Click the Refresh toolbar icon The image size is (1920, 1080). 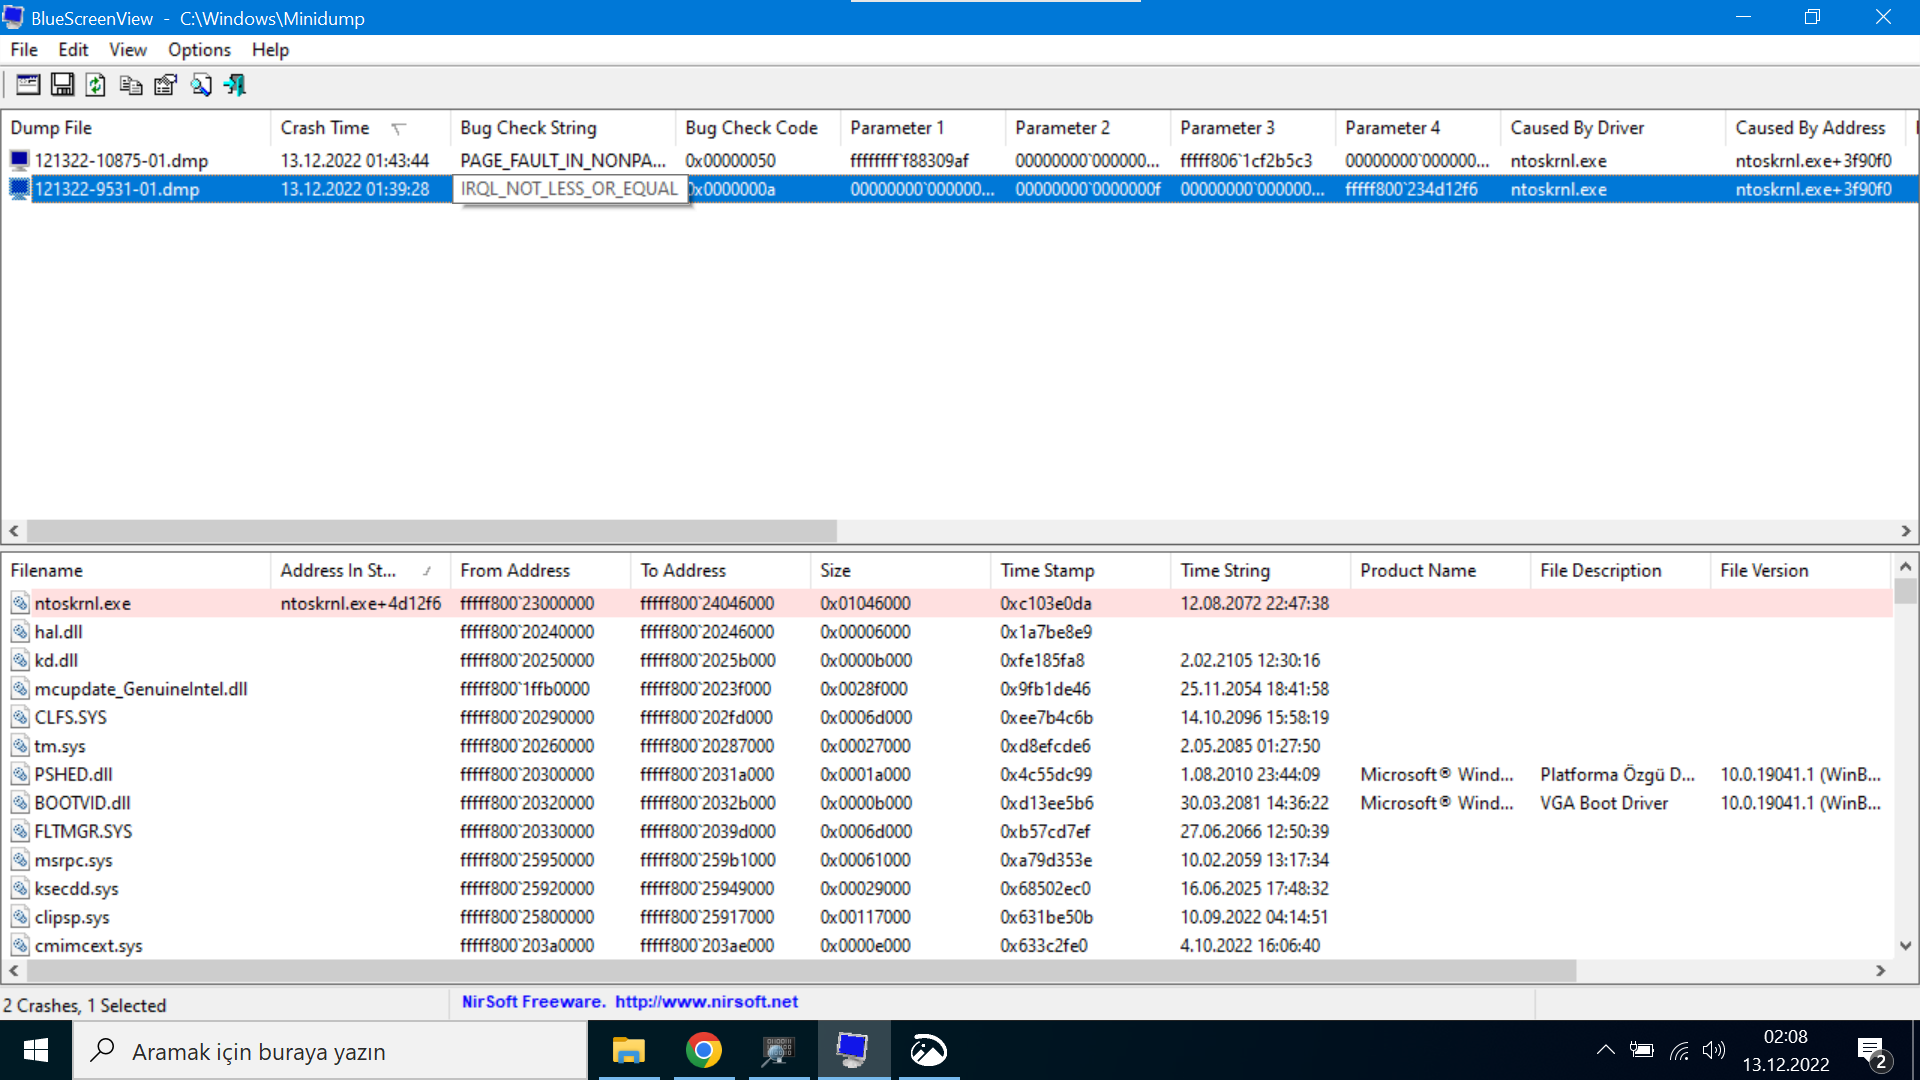pos(96,85)
